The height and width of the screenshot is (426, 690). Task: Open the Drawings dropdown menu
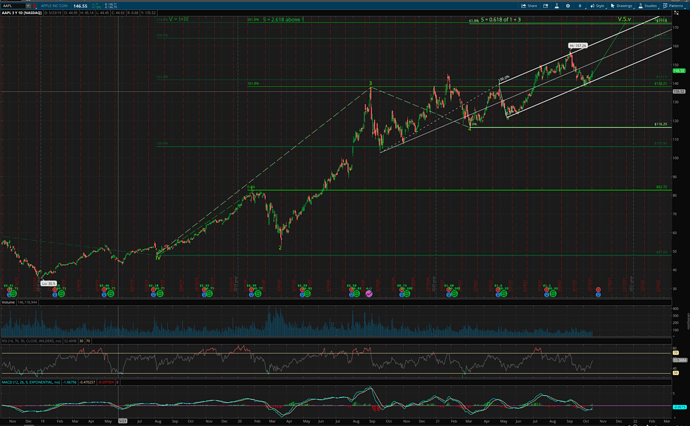[x=622, y=6]
